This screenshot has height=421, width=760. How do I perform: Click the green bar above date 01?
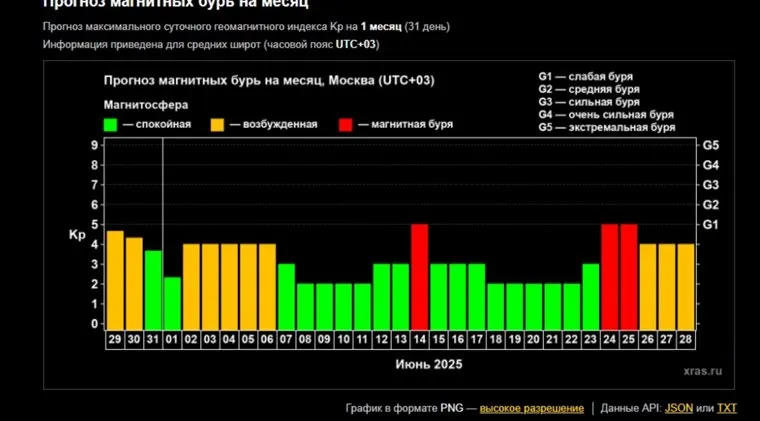(172, 301)
